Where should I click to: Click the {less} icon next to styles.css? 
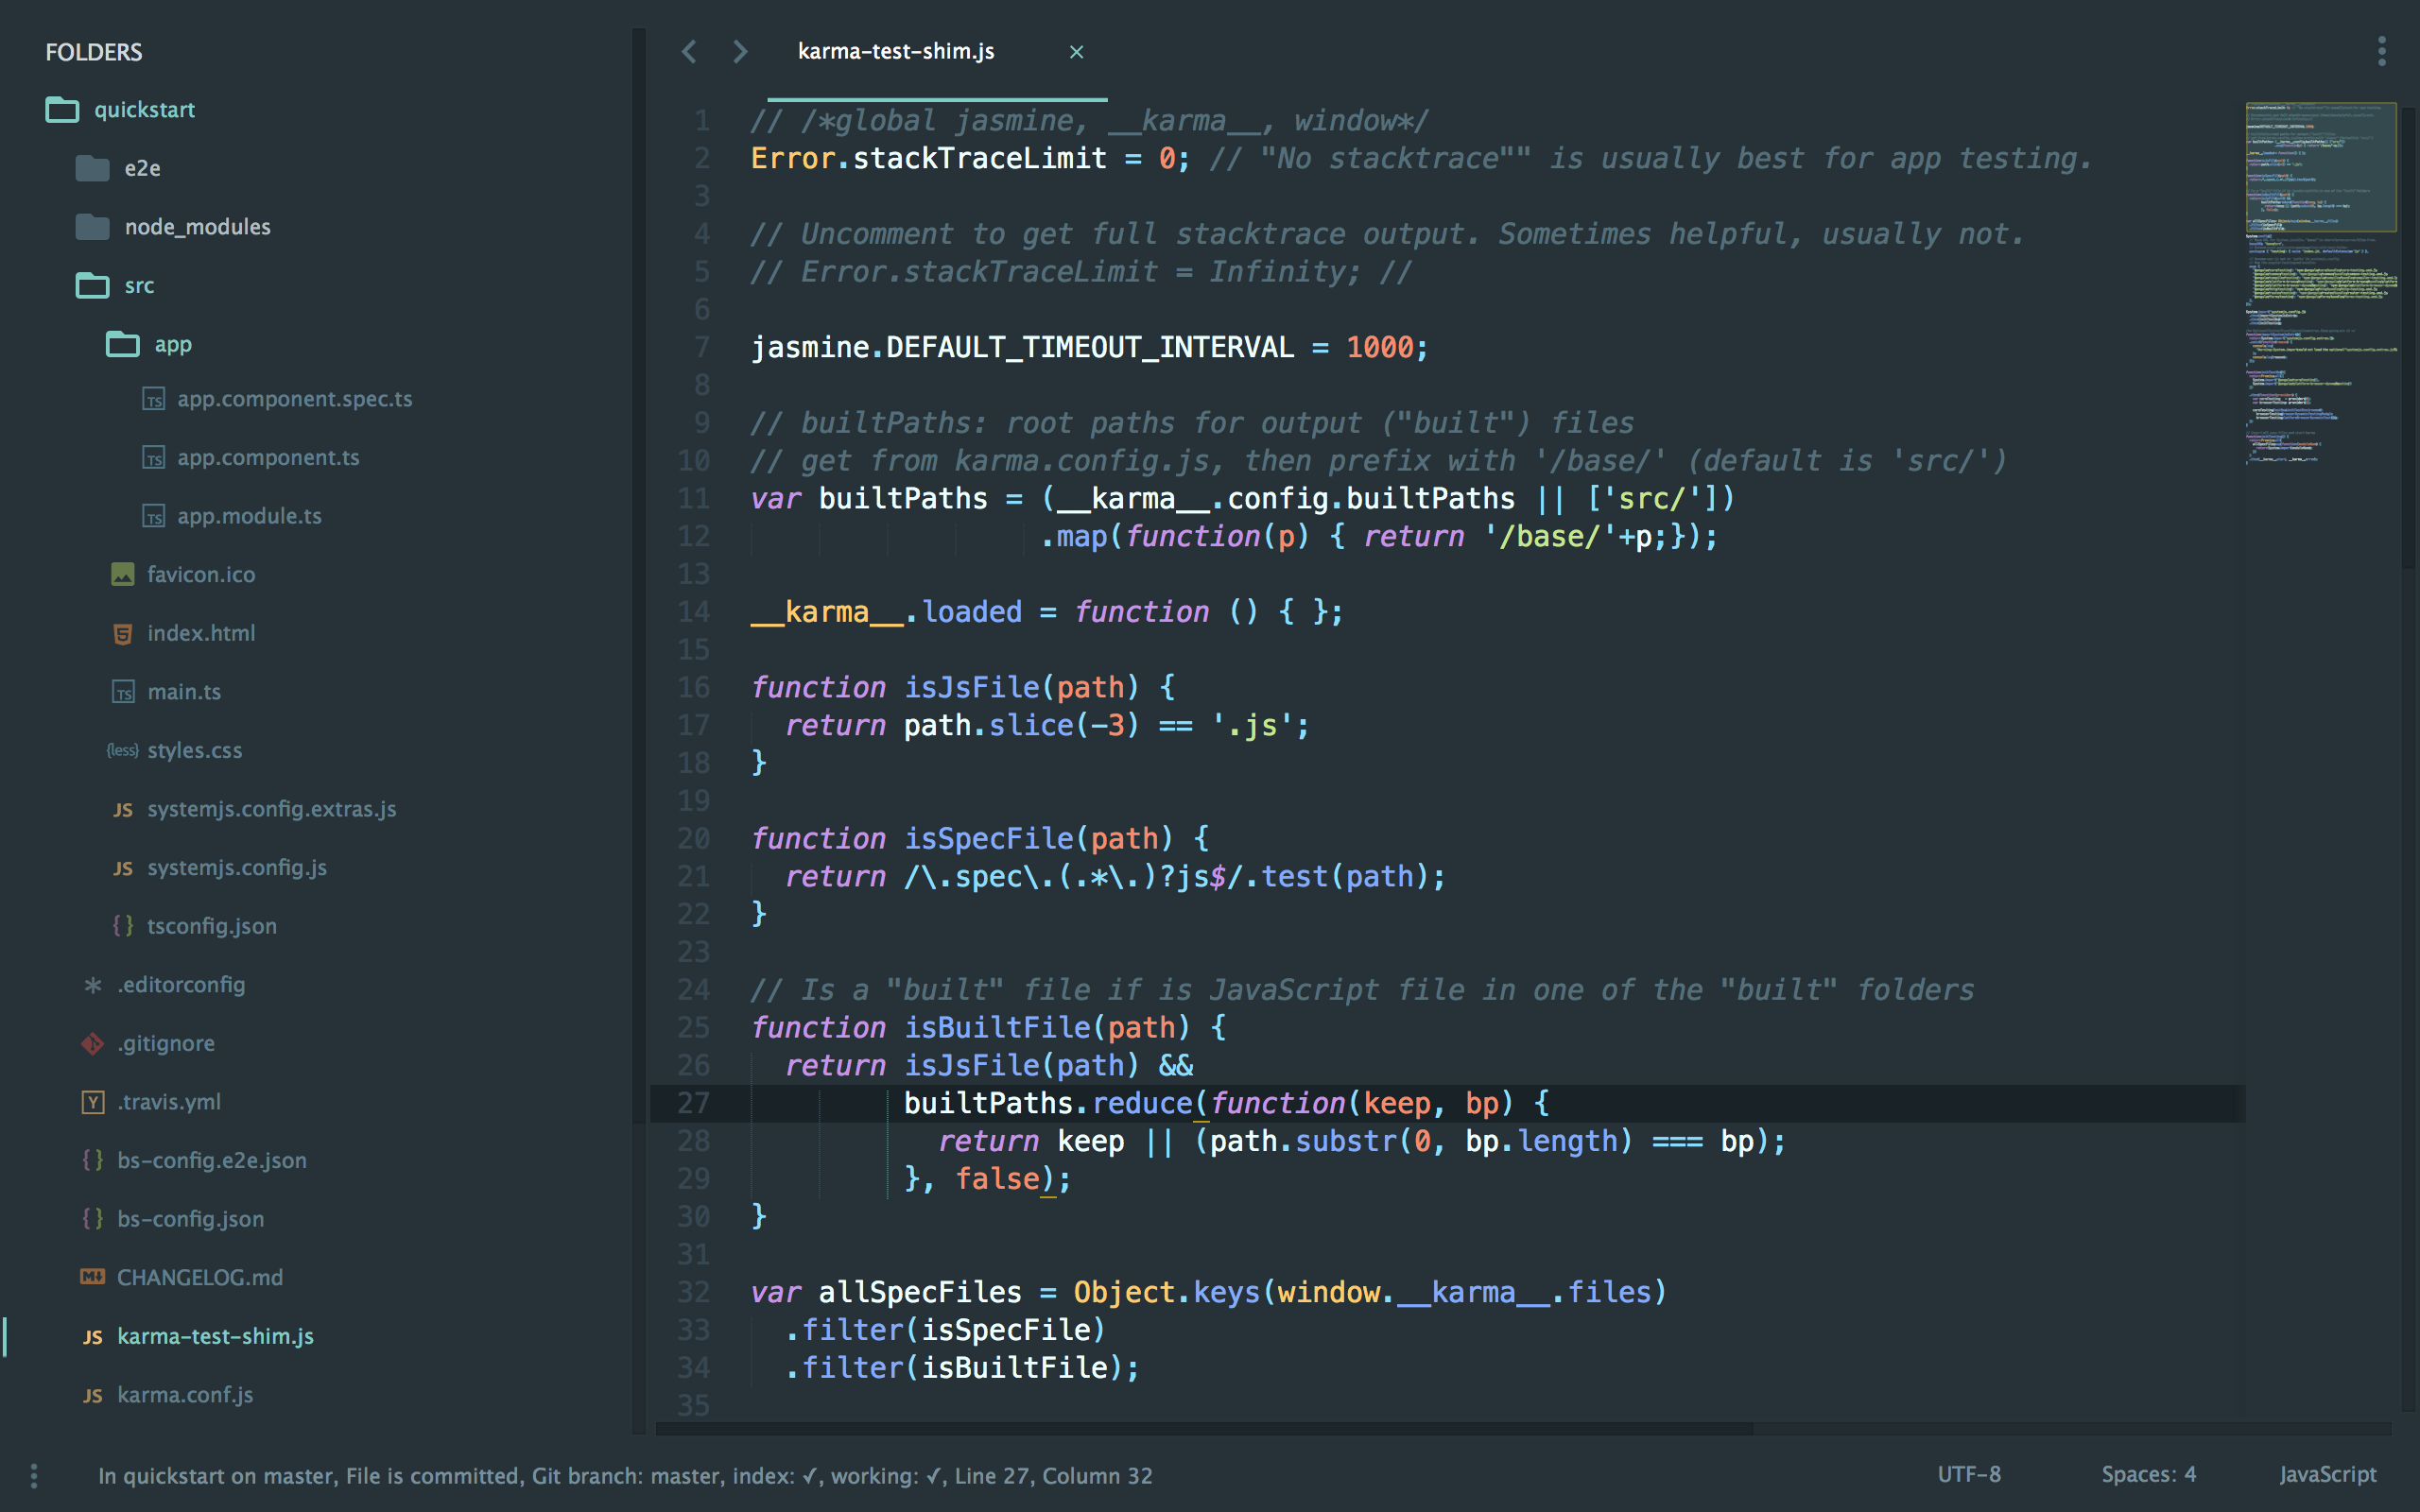(x=122, y=750)
